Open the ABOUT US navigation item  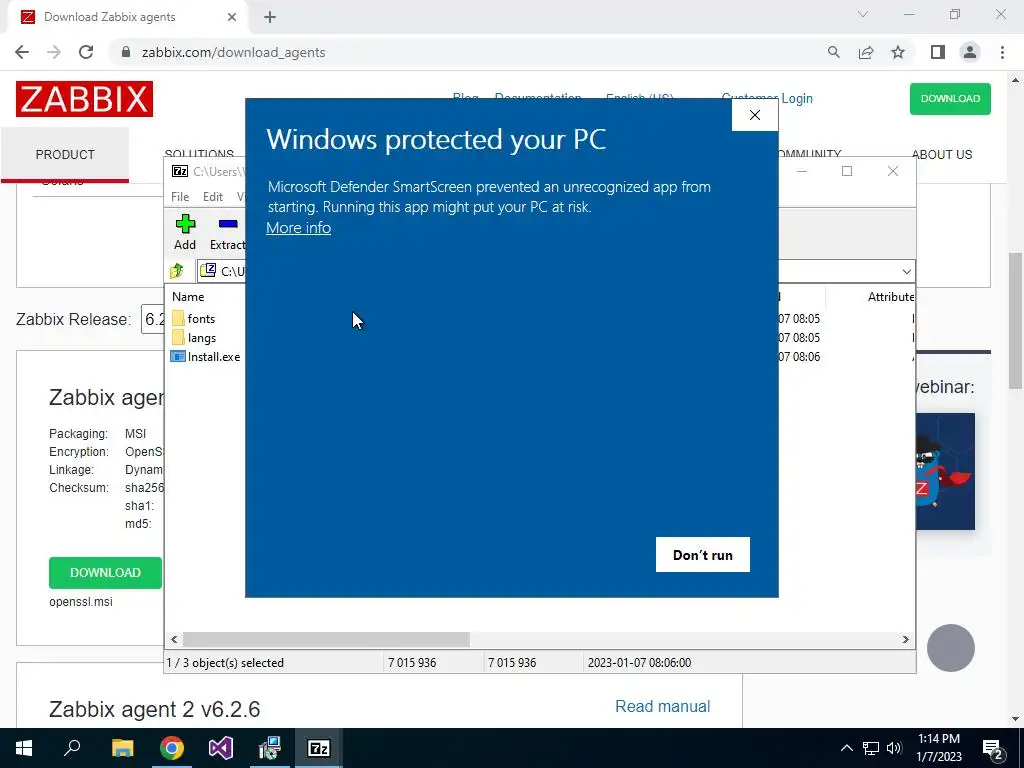(942, 155)
